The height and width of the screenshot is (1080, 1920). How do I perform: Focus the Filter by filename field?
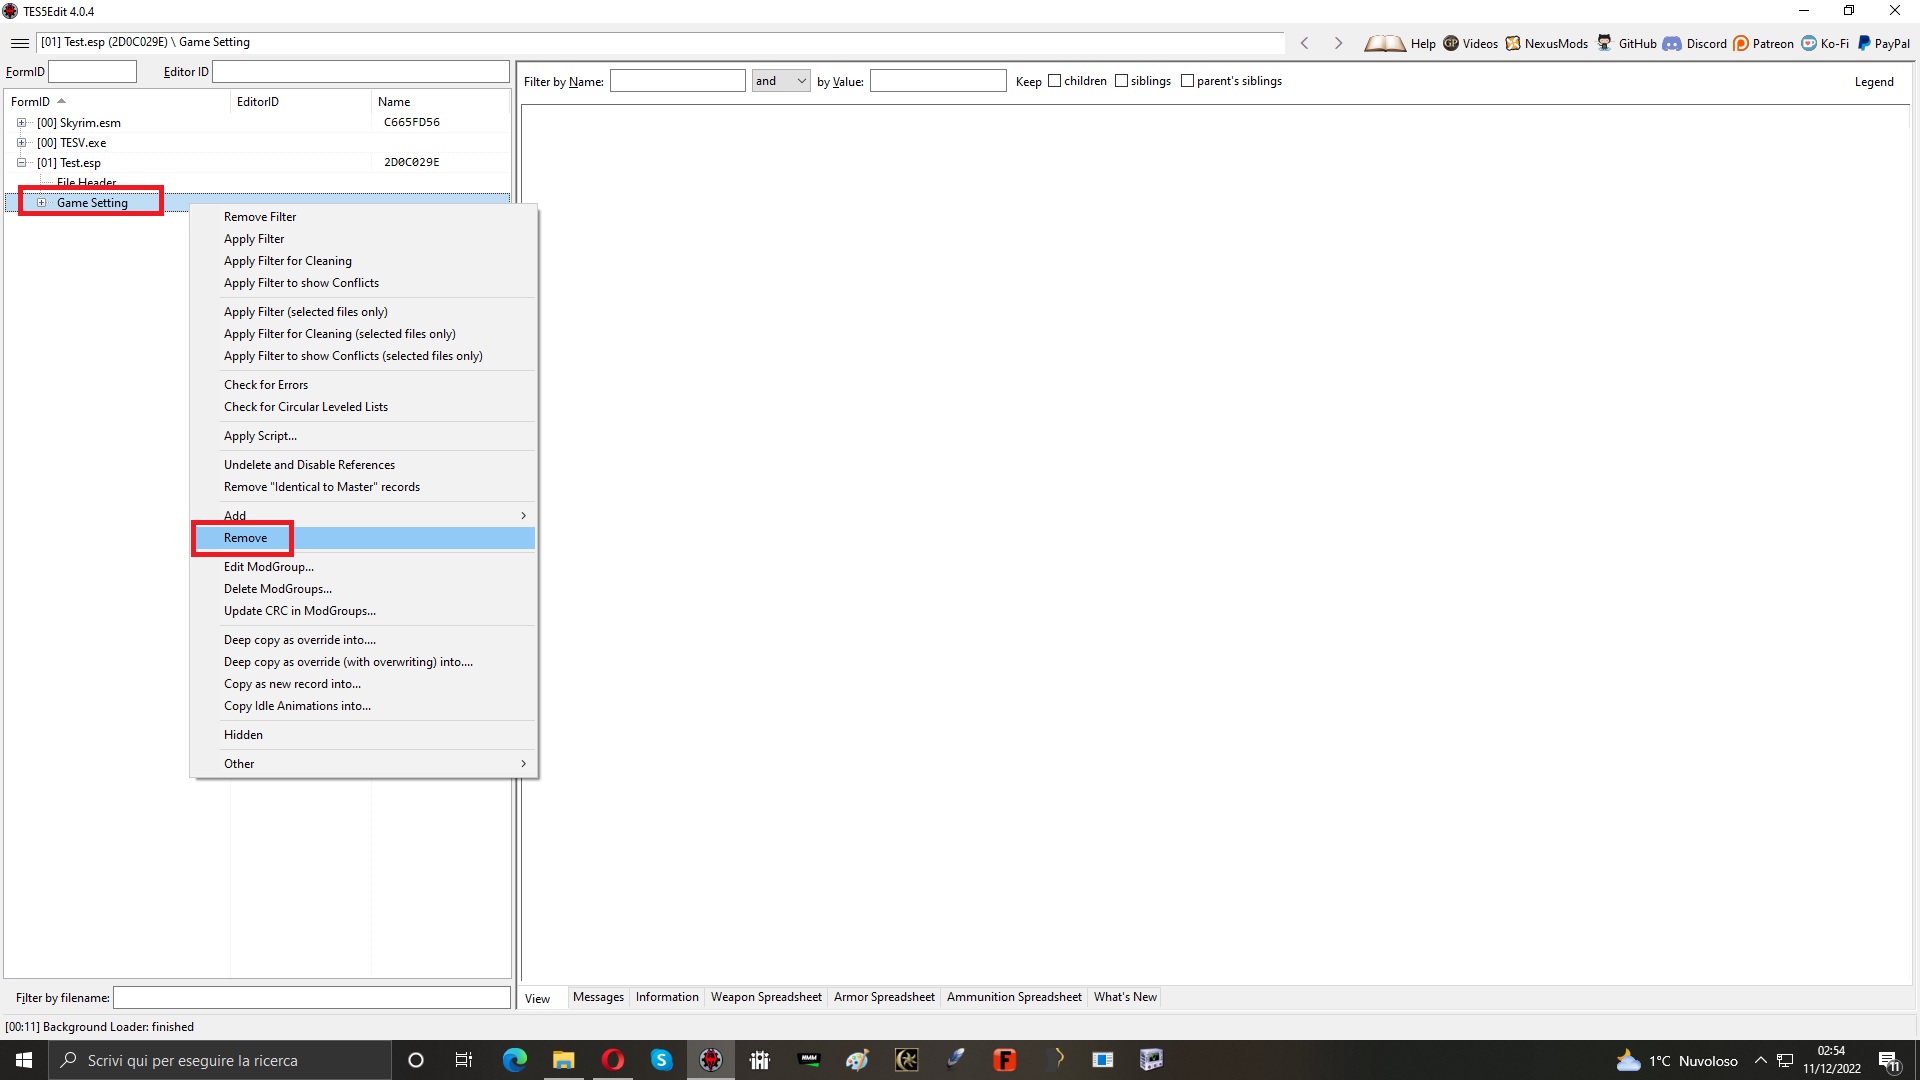pos(312,998)
